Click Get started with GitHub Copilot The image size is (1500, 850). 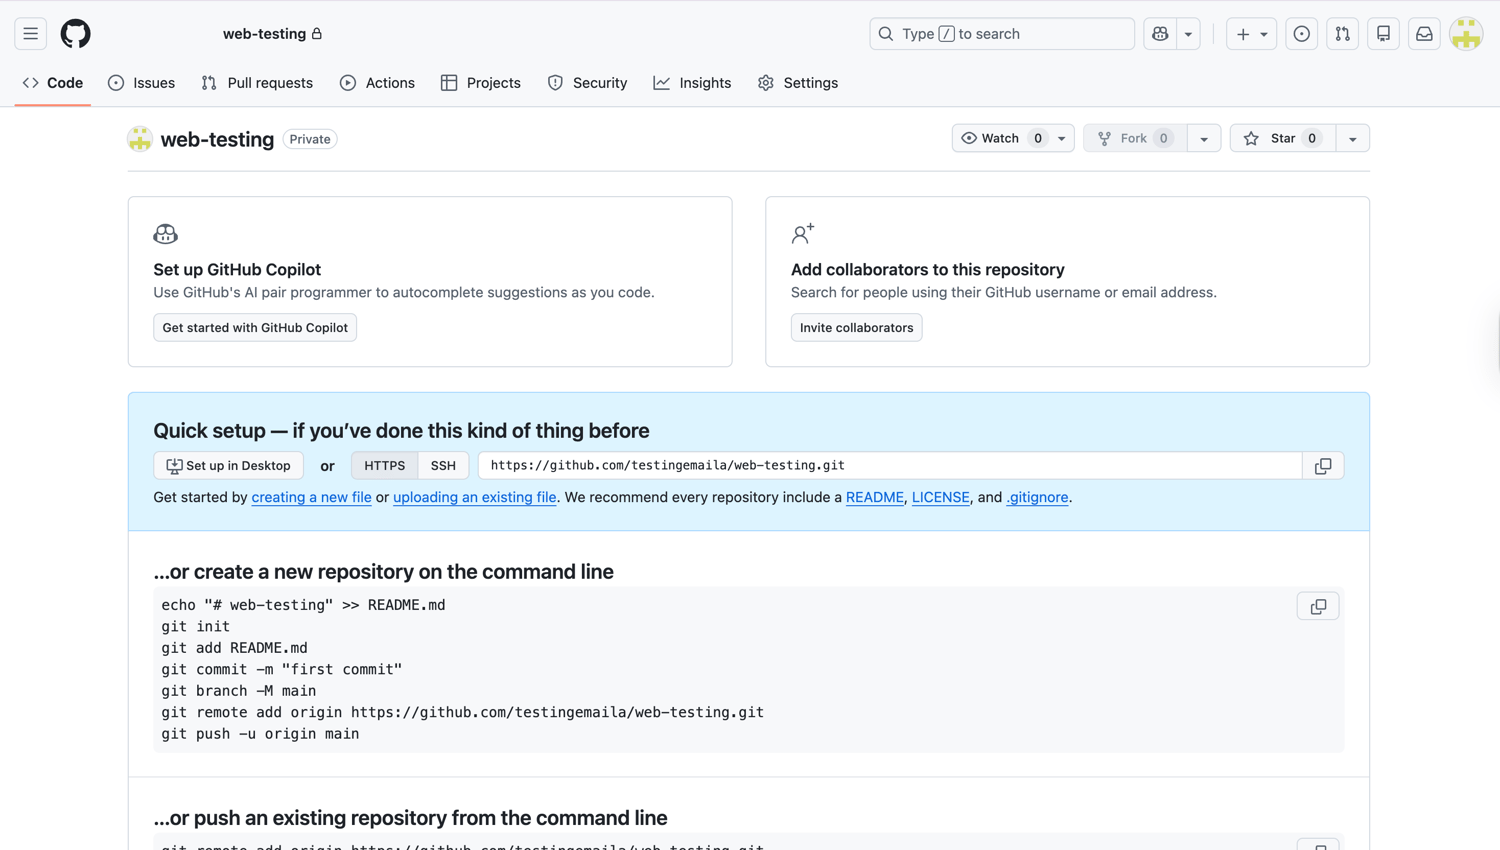(255, 328)
